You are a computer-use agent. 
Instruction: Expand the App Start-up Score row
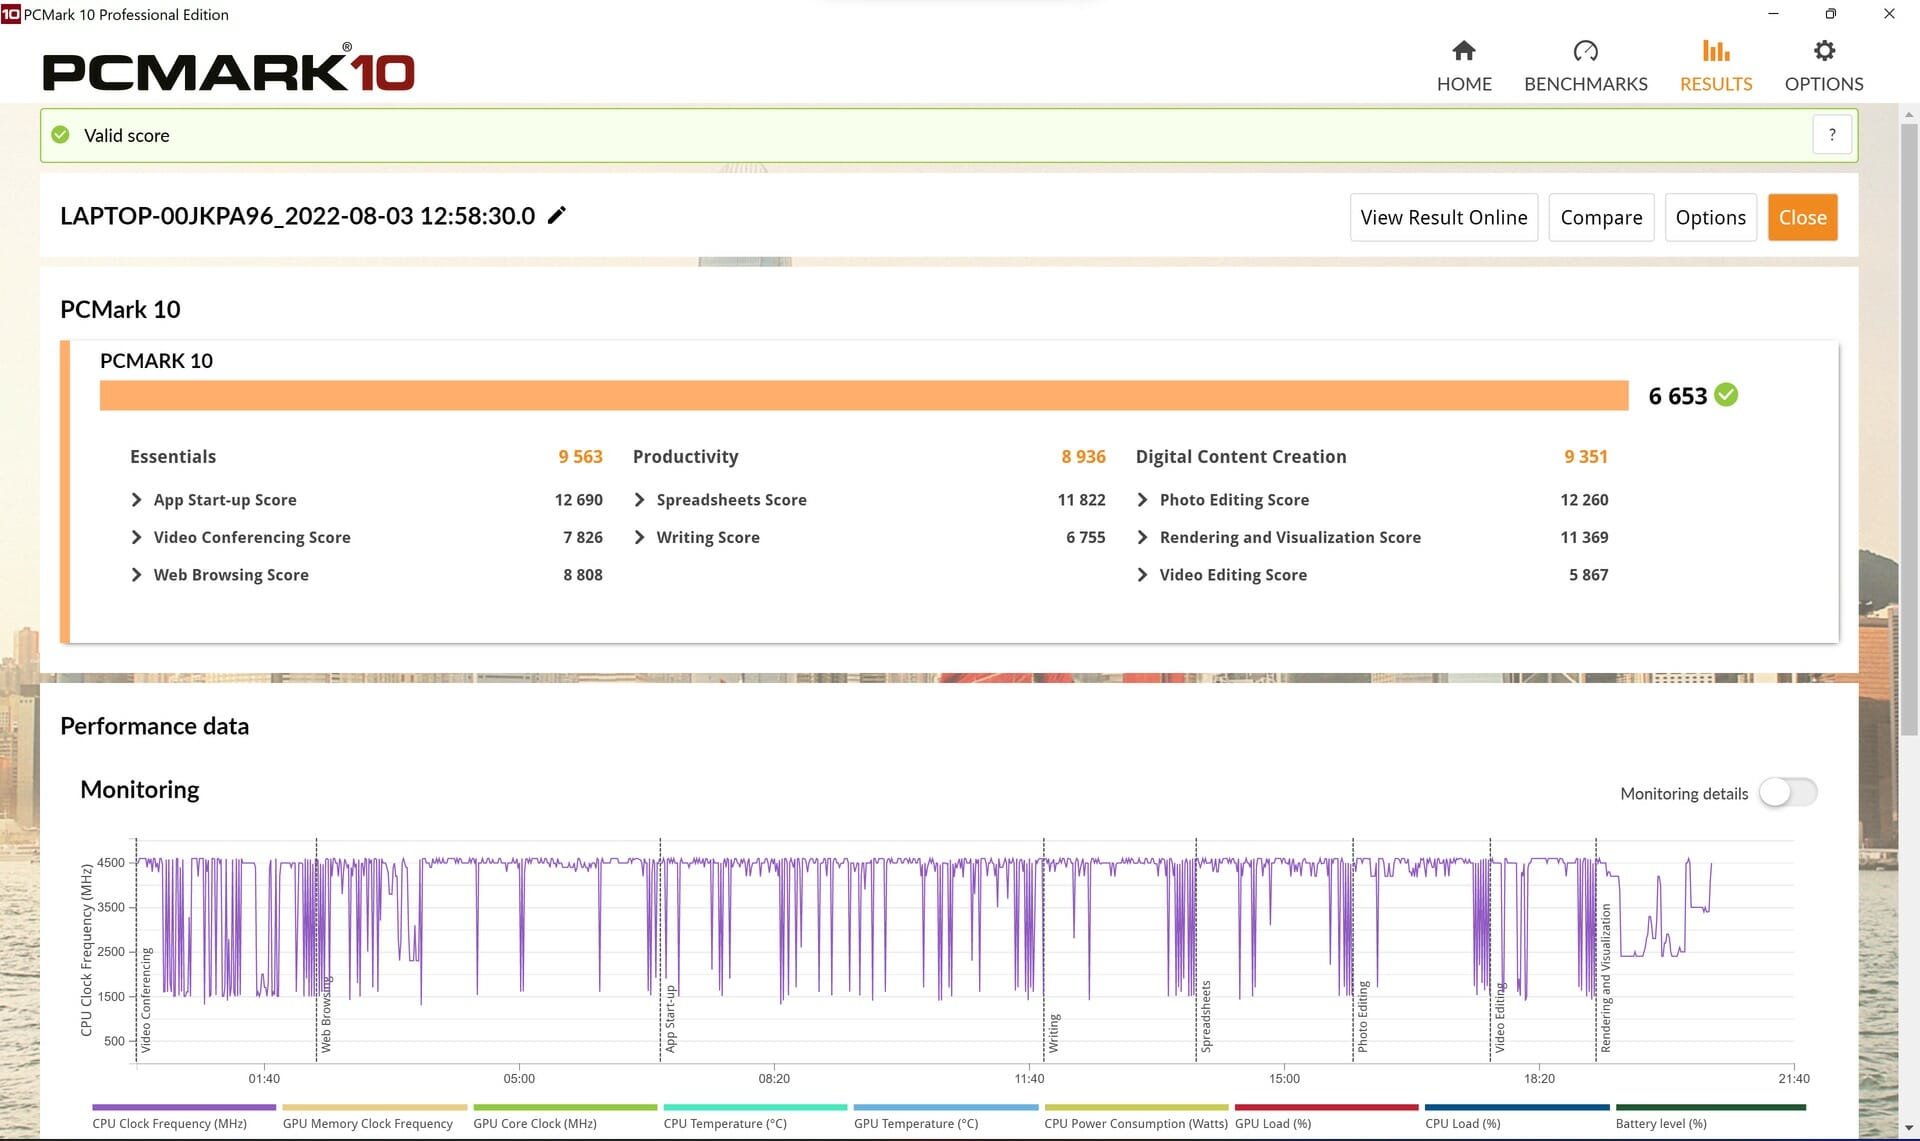pyautogui.click(x=366, y=500)
